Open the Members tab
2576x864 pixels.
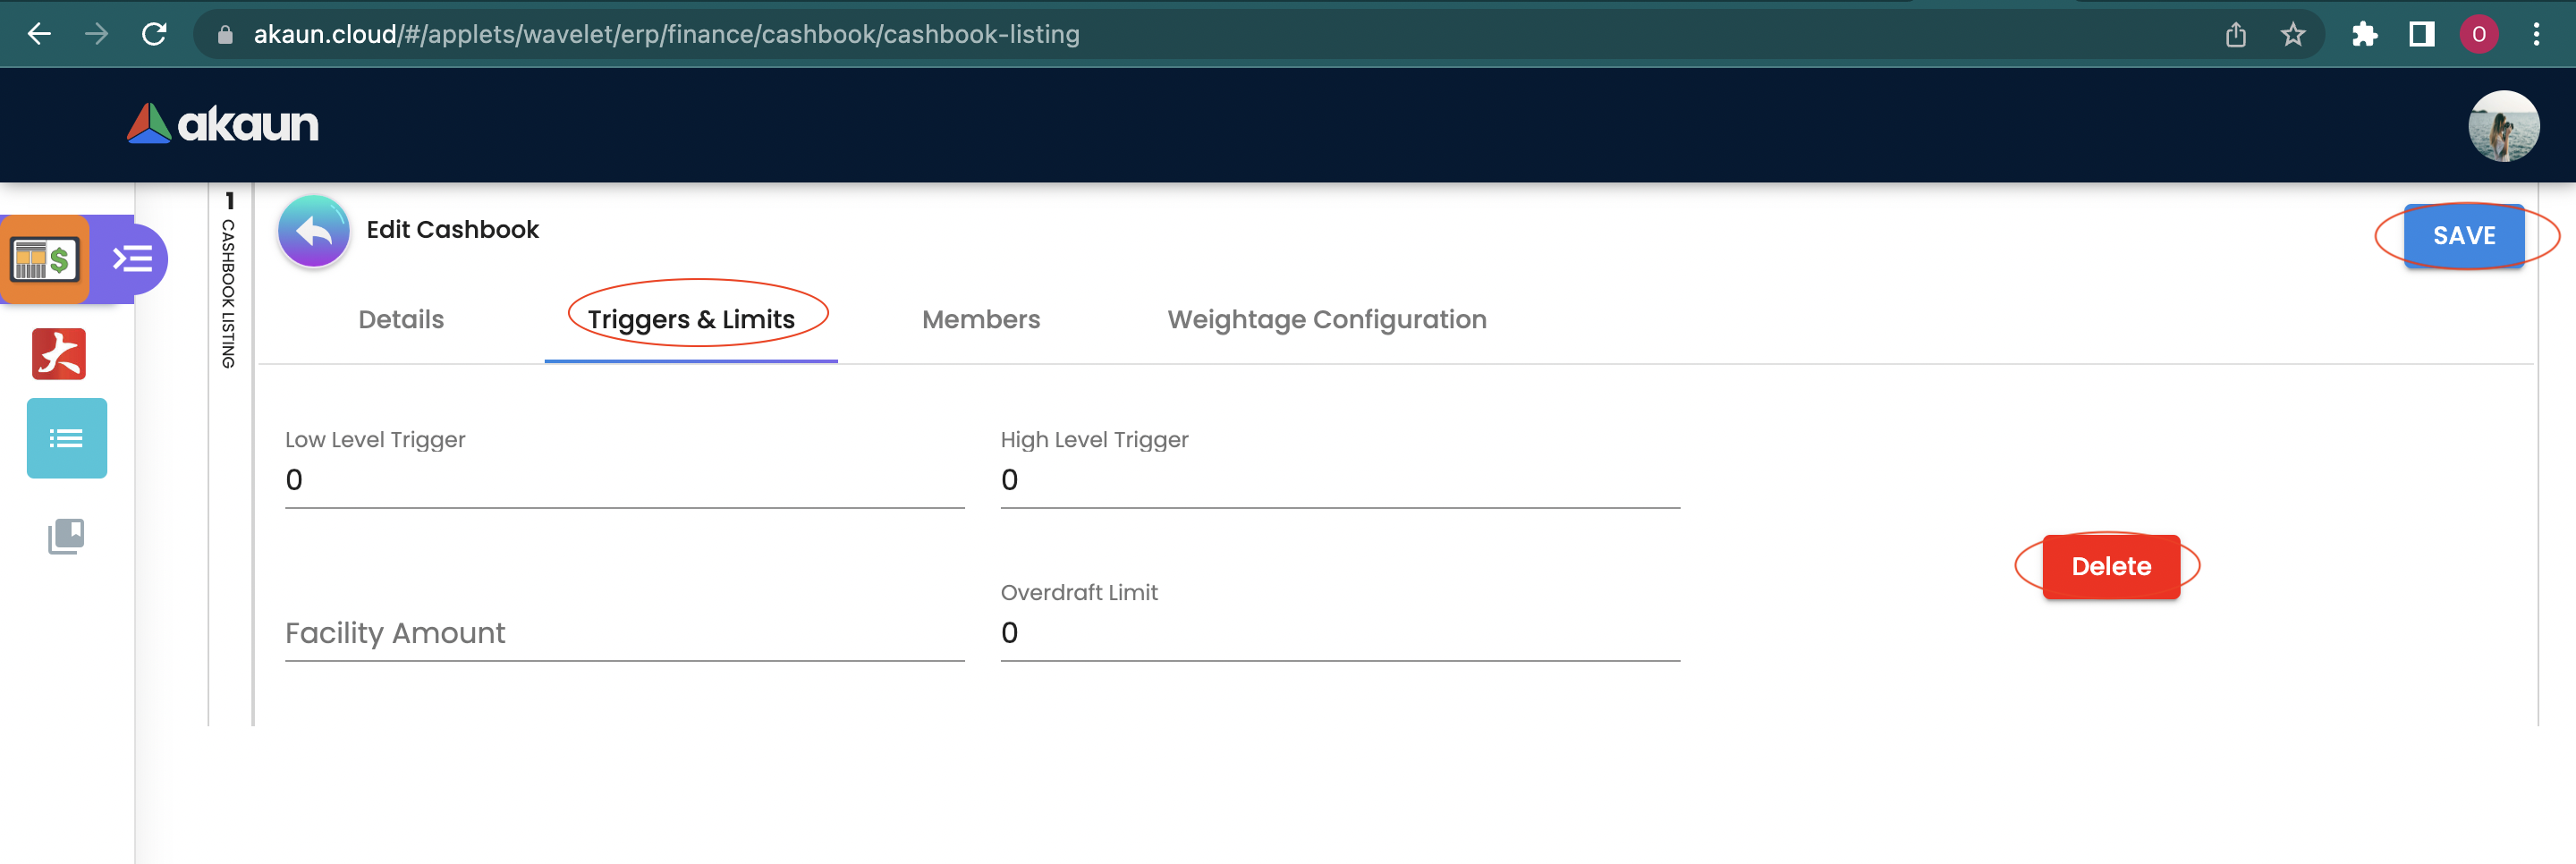pyautogui.click(x=980, y=320)
